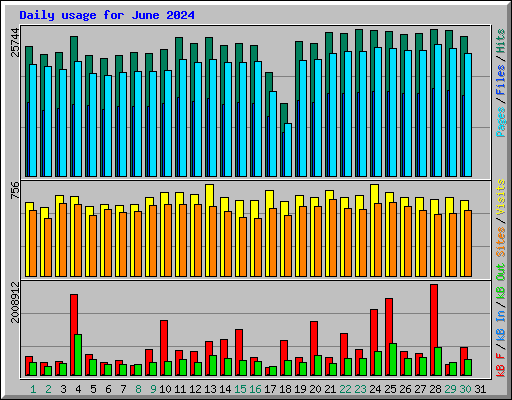Click day 18 on the date axis
Screen dimensions: 512x400
coord(285,389)
